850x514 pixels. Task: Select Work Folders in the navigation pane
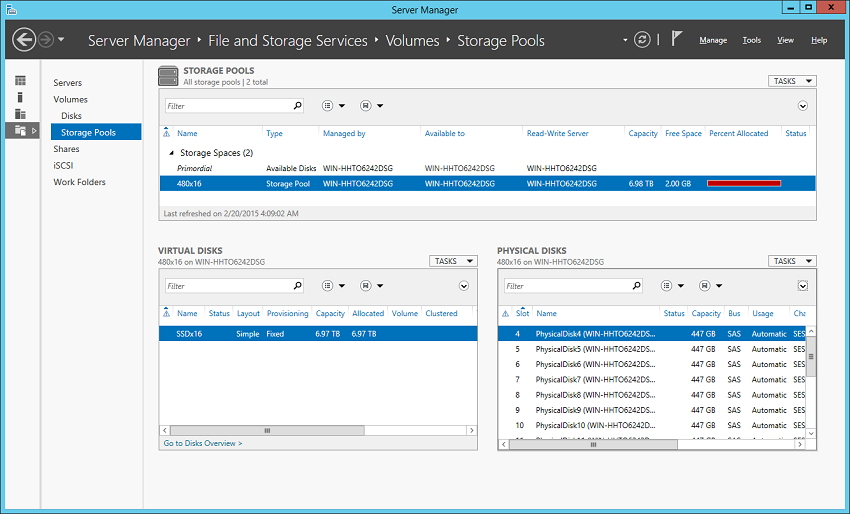[x=79, y=182]
